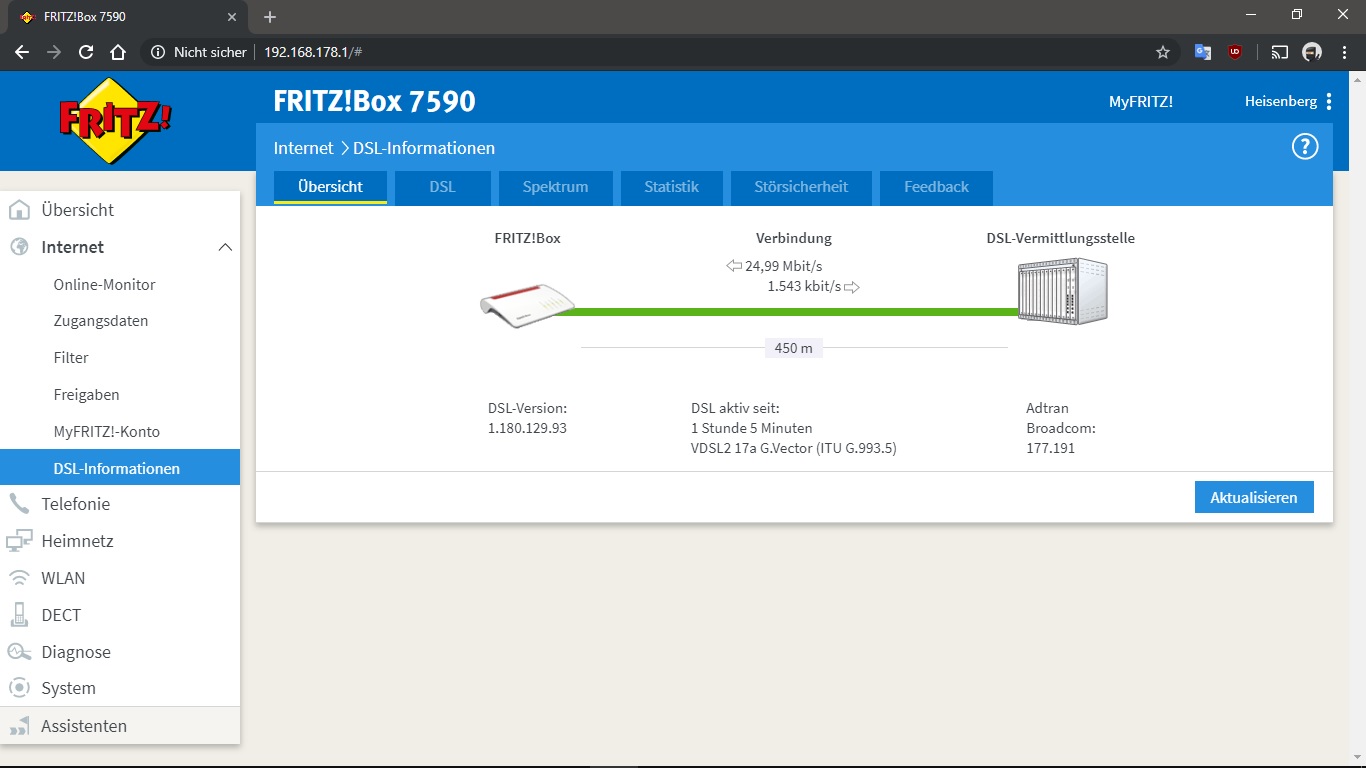Open the WLAN menu

coord(63,578)
